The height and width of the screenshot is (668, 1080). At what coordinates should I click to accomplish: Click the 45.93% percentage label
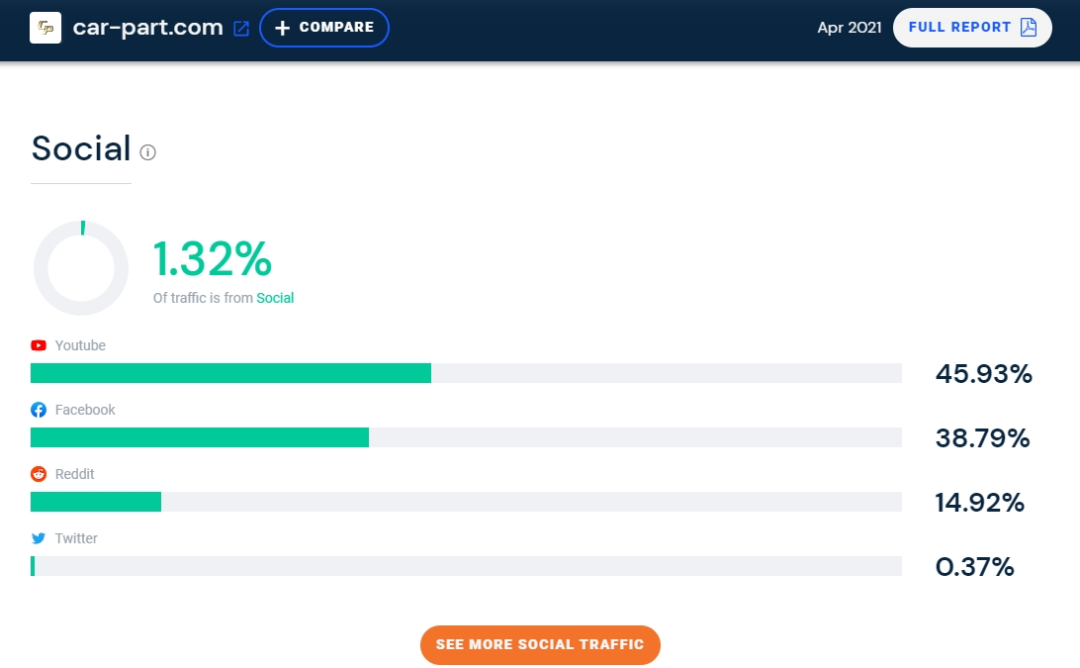point(983,374)
